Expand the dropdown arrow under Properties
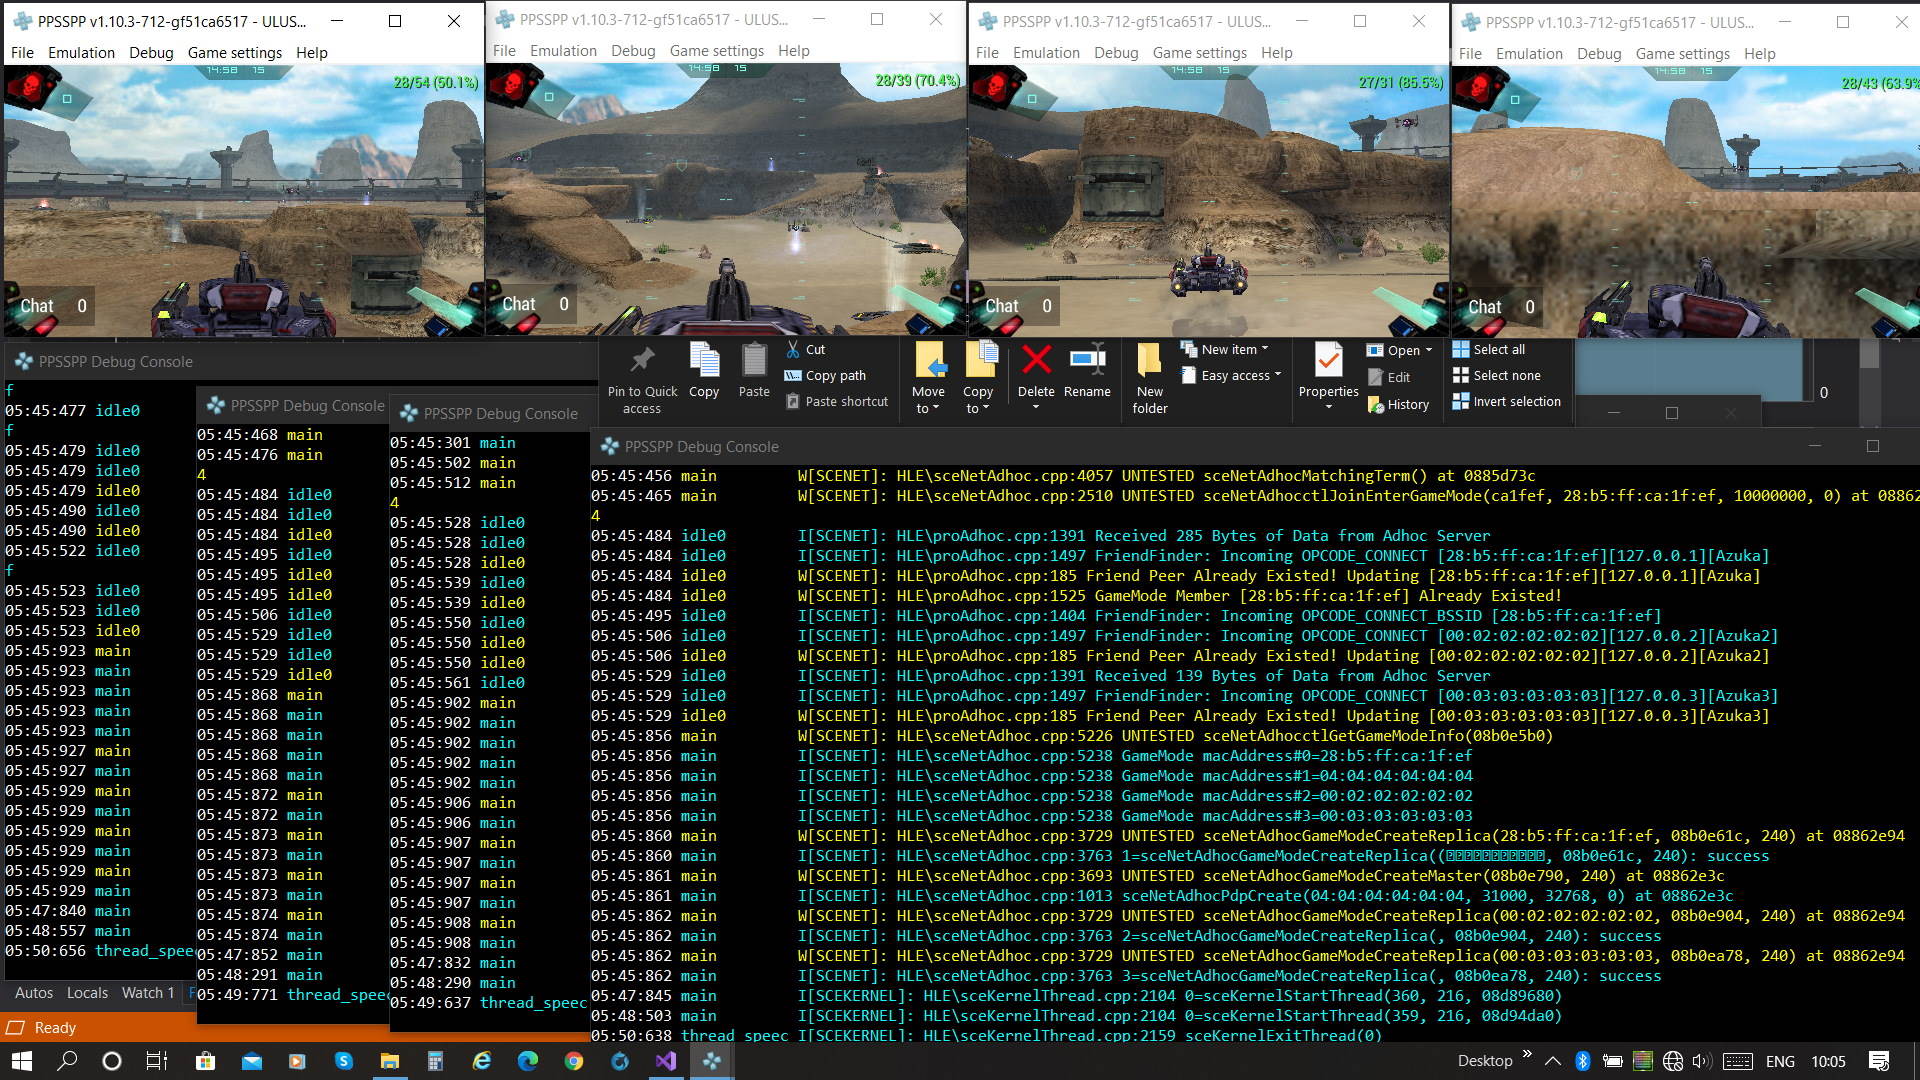 coord(1328,407)
